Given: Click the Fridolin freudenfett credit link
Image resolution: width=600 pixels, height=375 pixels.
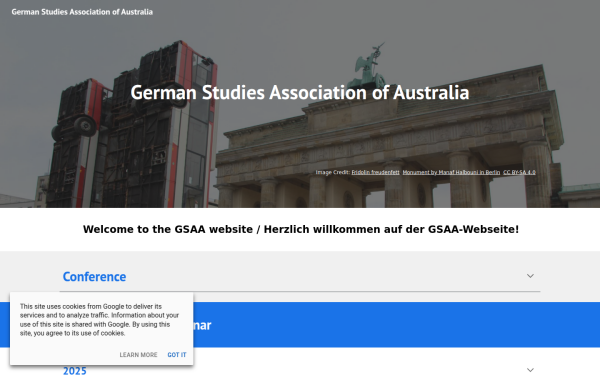Looking at the screenshot, I should [x=375, y=173].
